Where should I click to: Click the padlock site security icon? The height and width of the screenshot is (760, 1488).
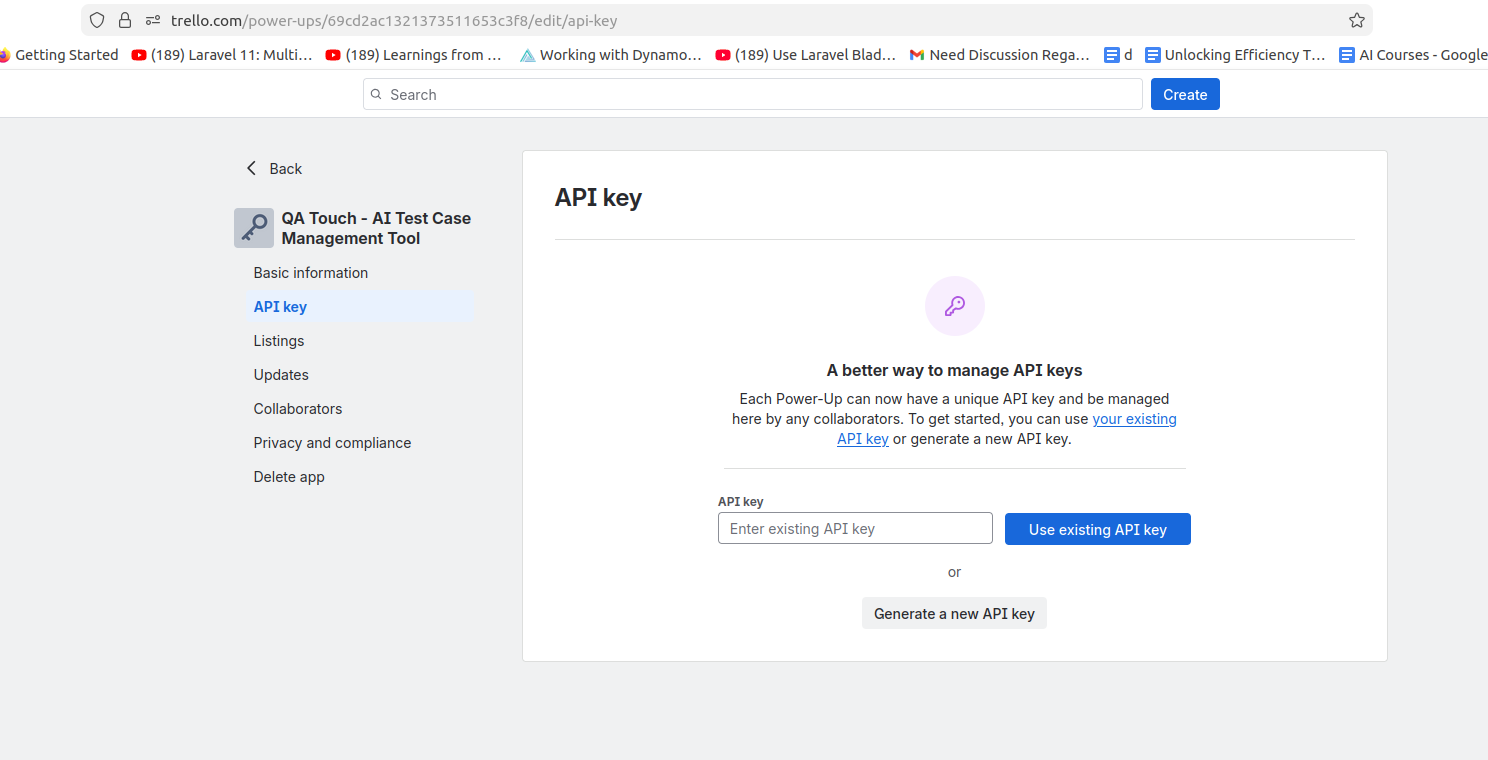(x=124, y=20)
